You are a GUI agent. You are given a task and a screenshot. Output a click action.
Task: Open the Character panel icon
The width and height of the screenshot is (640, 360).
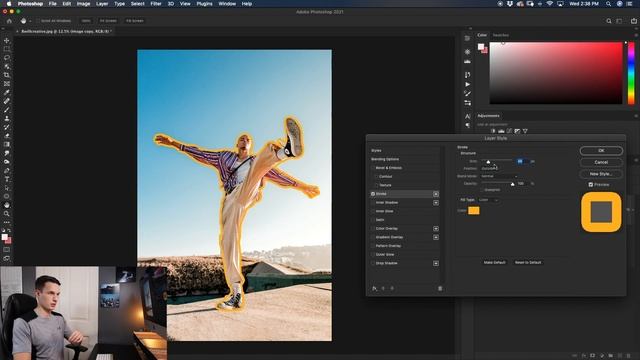click(x=467, y=117)
